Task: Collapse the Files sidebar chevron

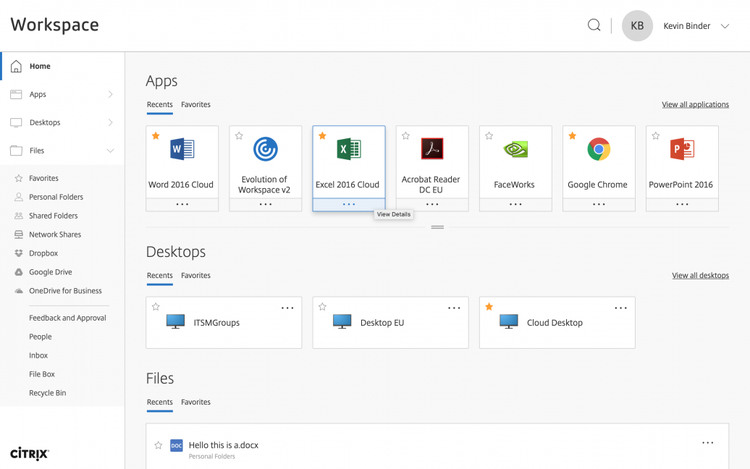Action: [110, 151]
